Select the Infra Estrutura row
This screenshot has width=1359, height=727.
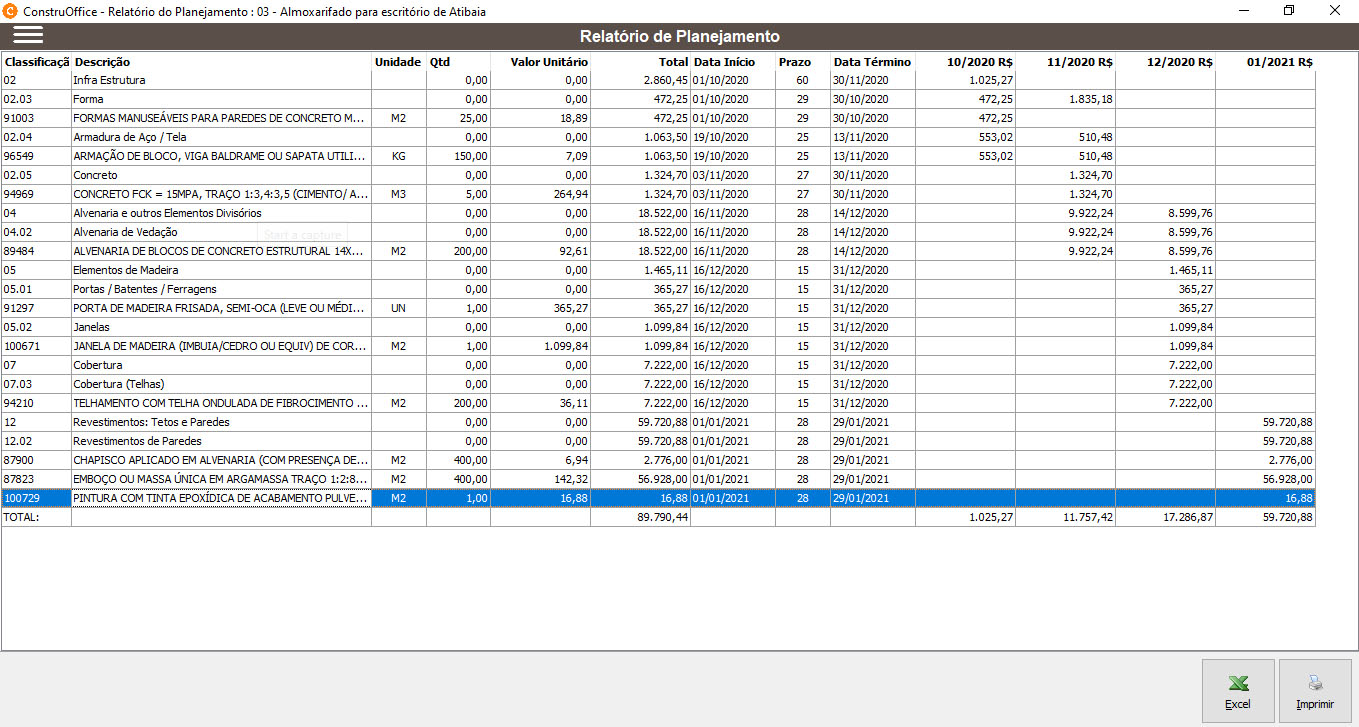click(658, 80)
